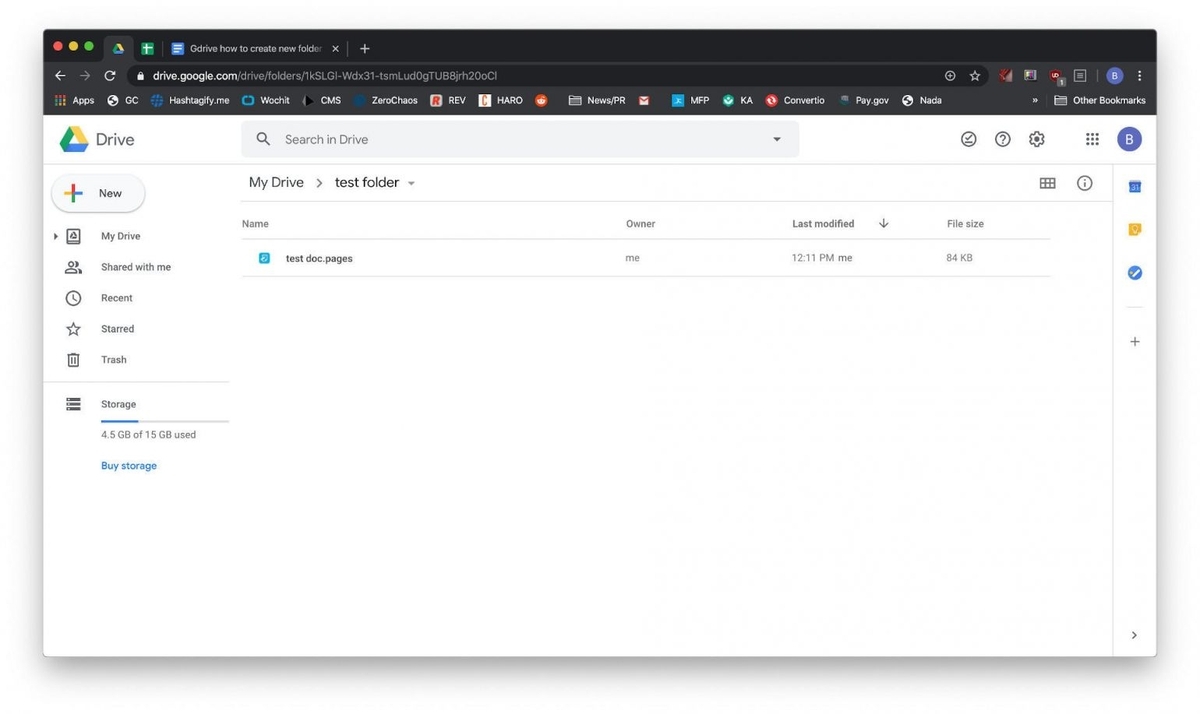Image resolution: width=1200 pixels, height=714 pixels.
Task: Expand the My Drive tree in sidebar
Action: pyautogui.click(x=56, y=235)
